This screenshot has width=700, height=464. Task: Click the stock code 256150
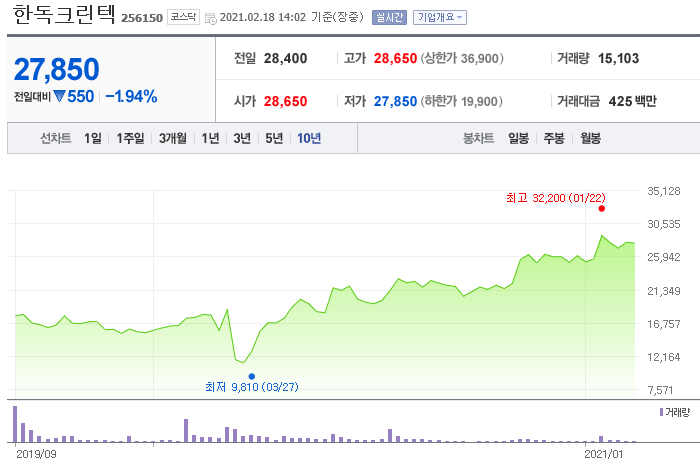click(x=142, y=18)
